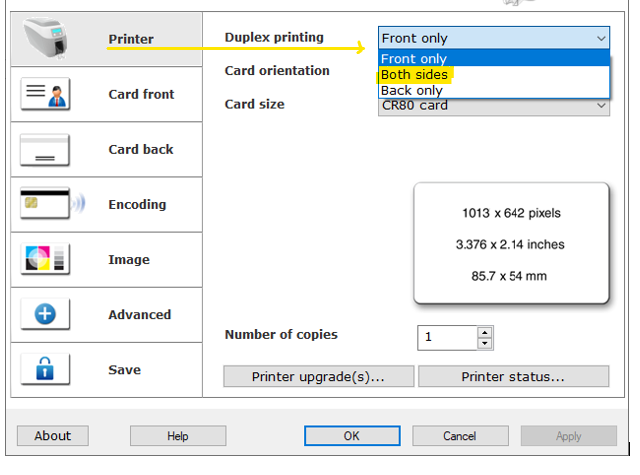This screenshot has height=475, width=640.
Task: Click the Advanced plus icon
Action: click(x=45, y=314)
